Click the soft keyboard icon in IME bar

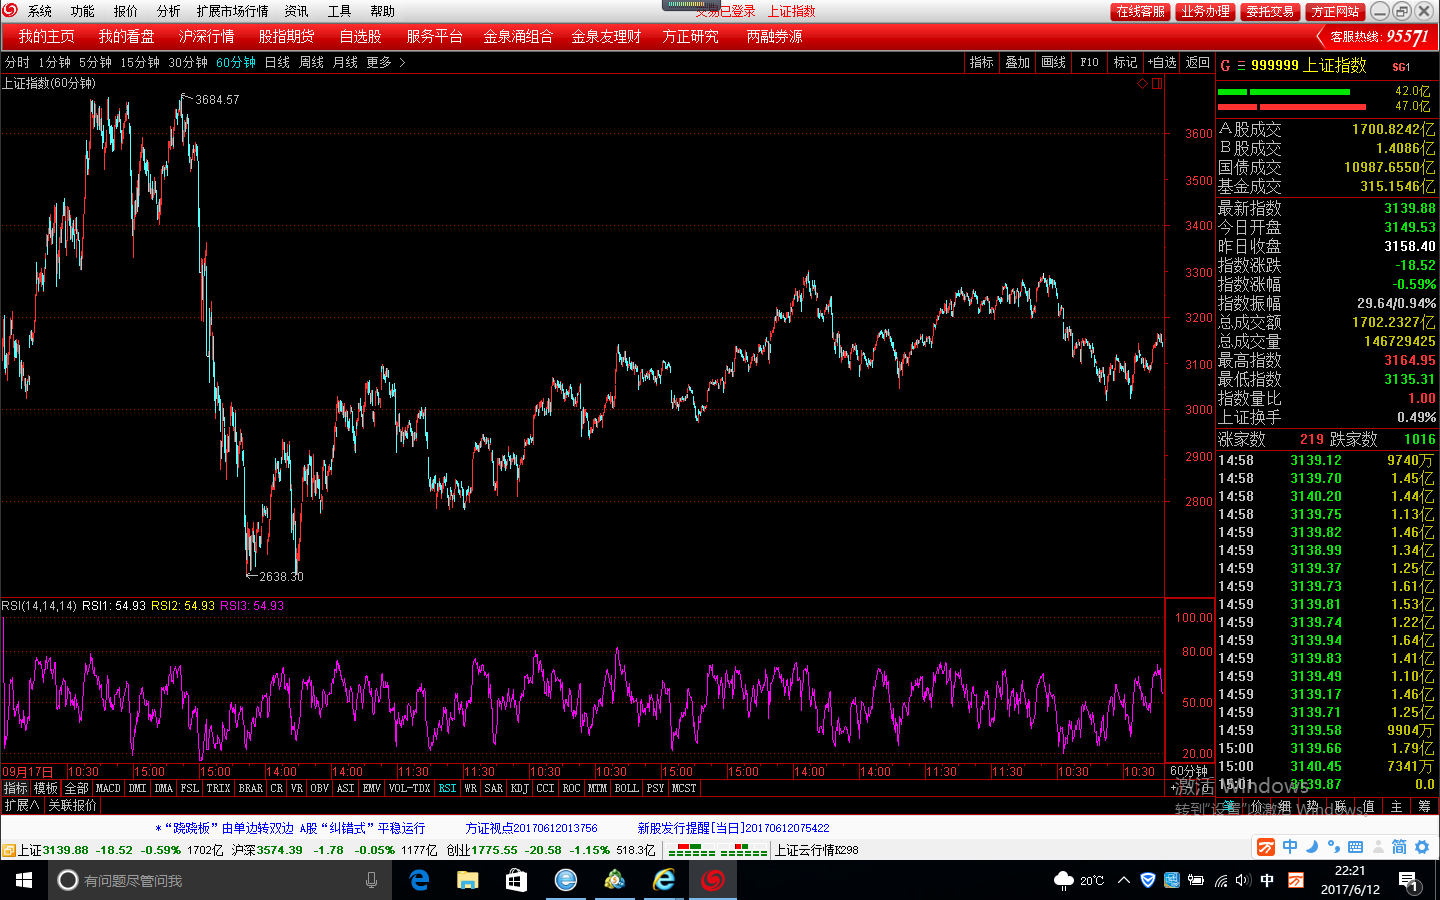[1355, 847]
